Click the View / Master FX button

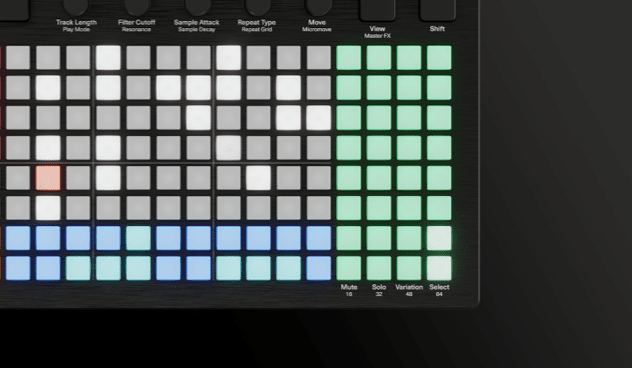(377, 10)
